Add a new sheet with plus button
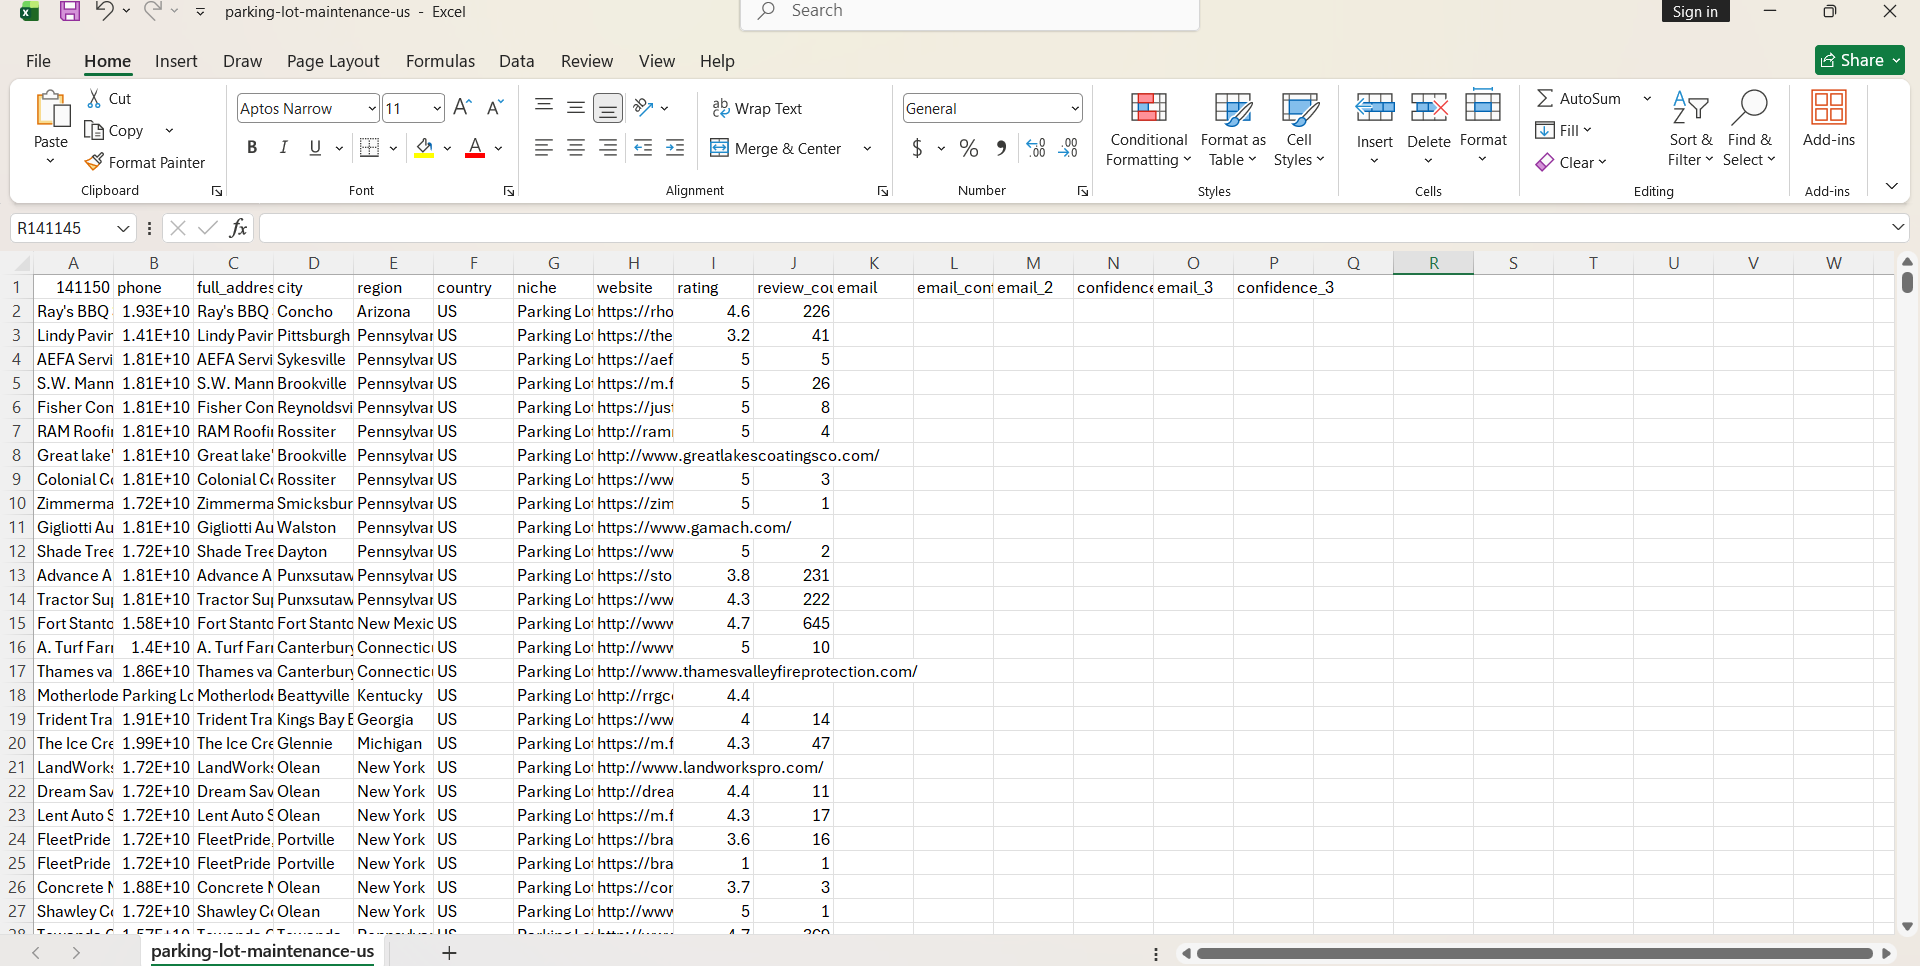This screenshot has width=1920, height=966. 449,953
